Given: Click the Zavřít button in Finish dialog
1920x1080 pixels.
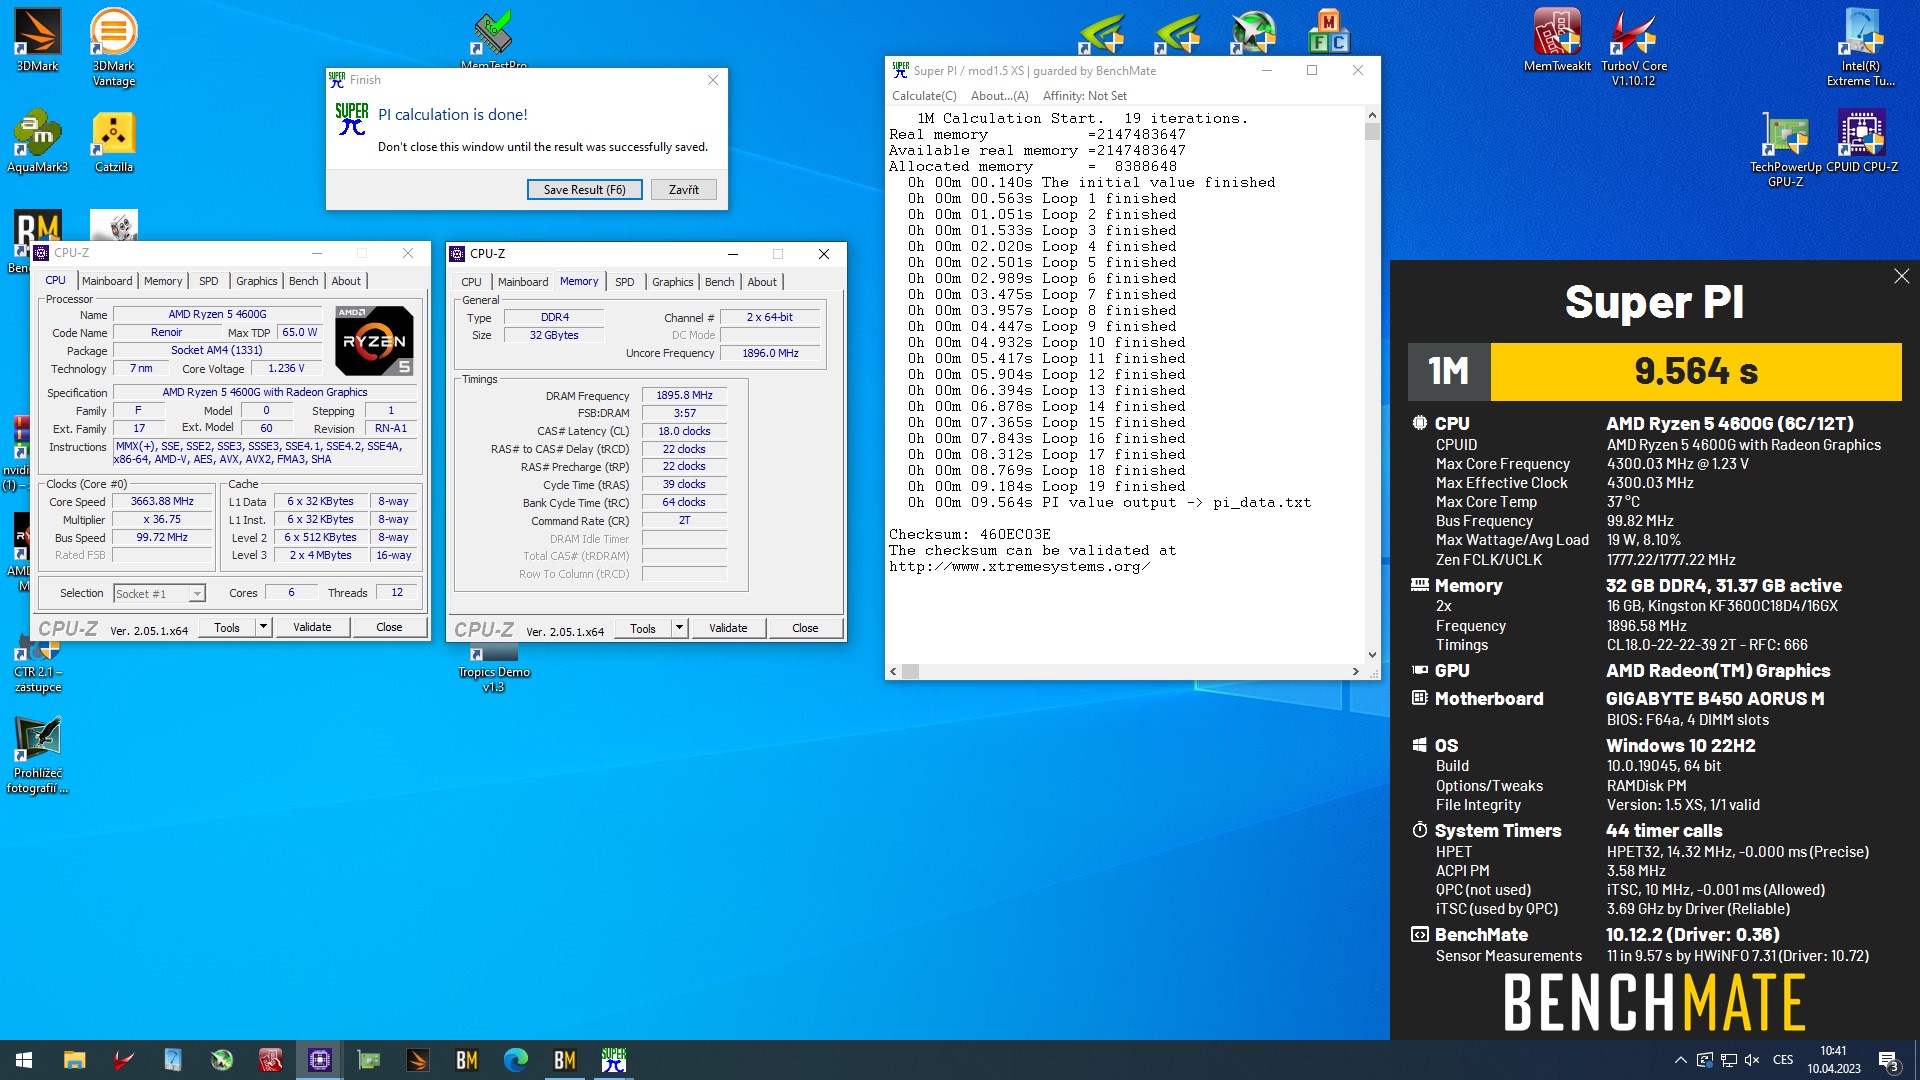Looking at the screenshot, I should (x=684, y=190).
